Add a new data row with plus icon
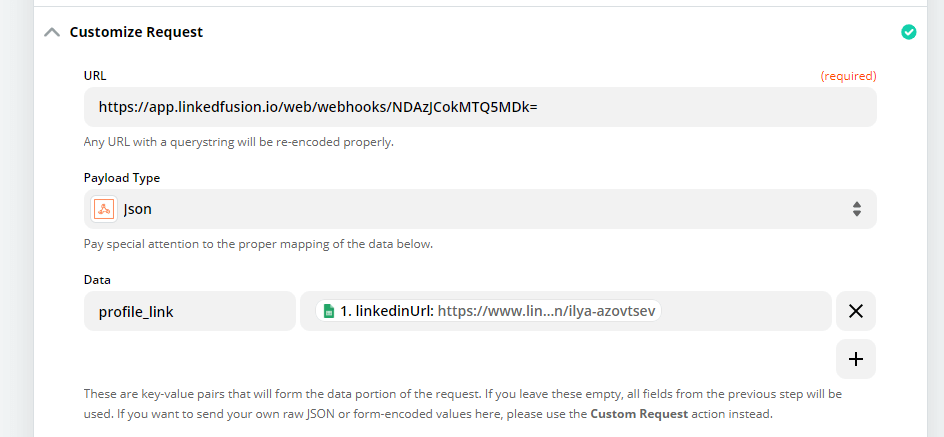Image resolution: width=944 pixels, height=437 pixels. (x=856, y=359)
